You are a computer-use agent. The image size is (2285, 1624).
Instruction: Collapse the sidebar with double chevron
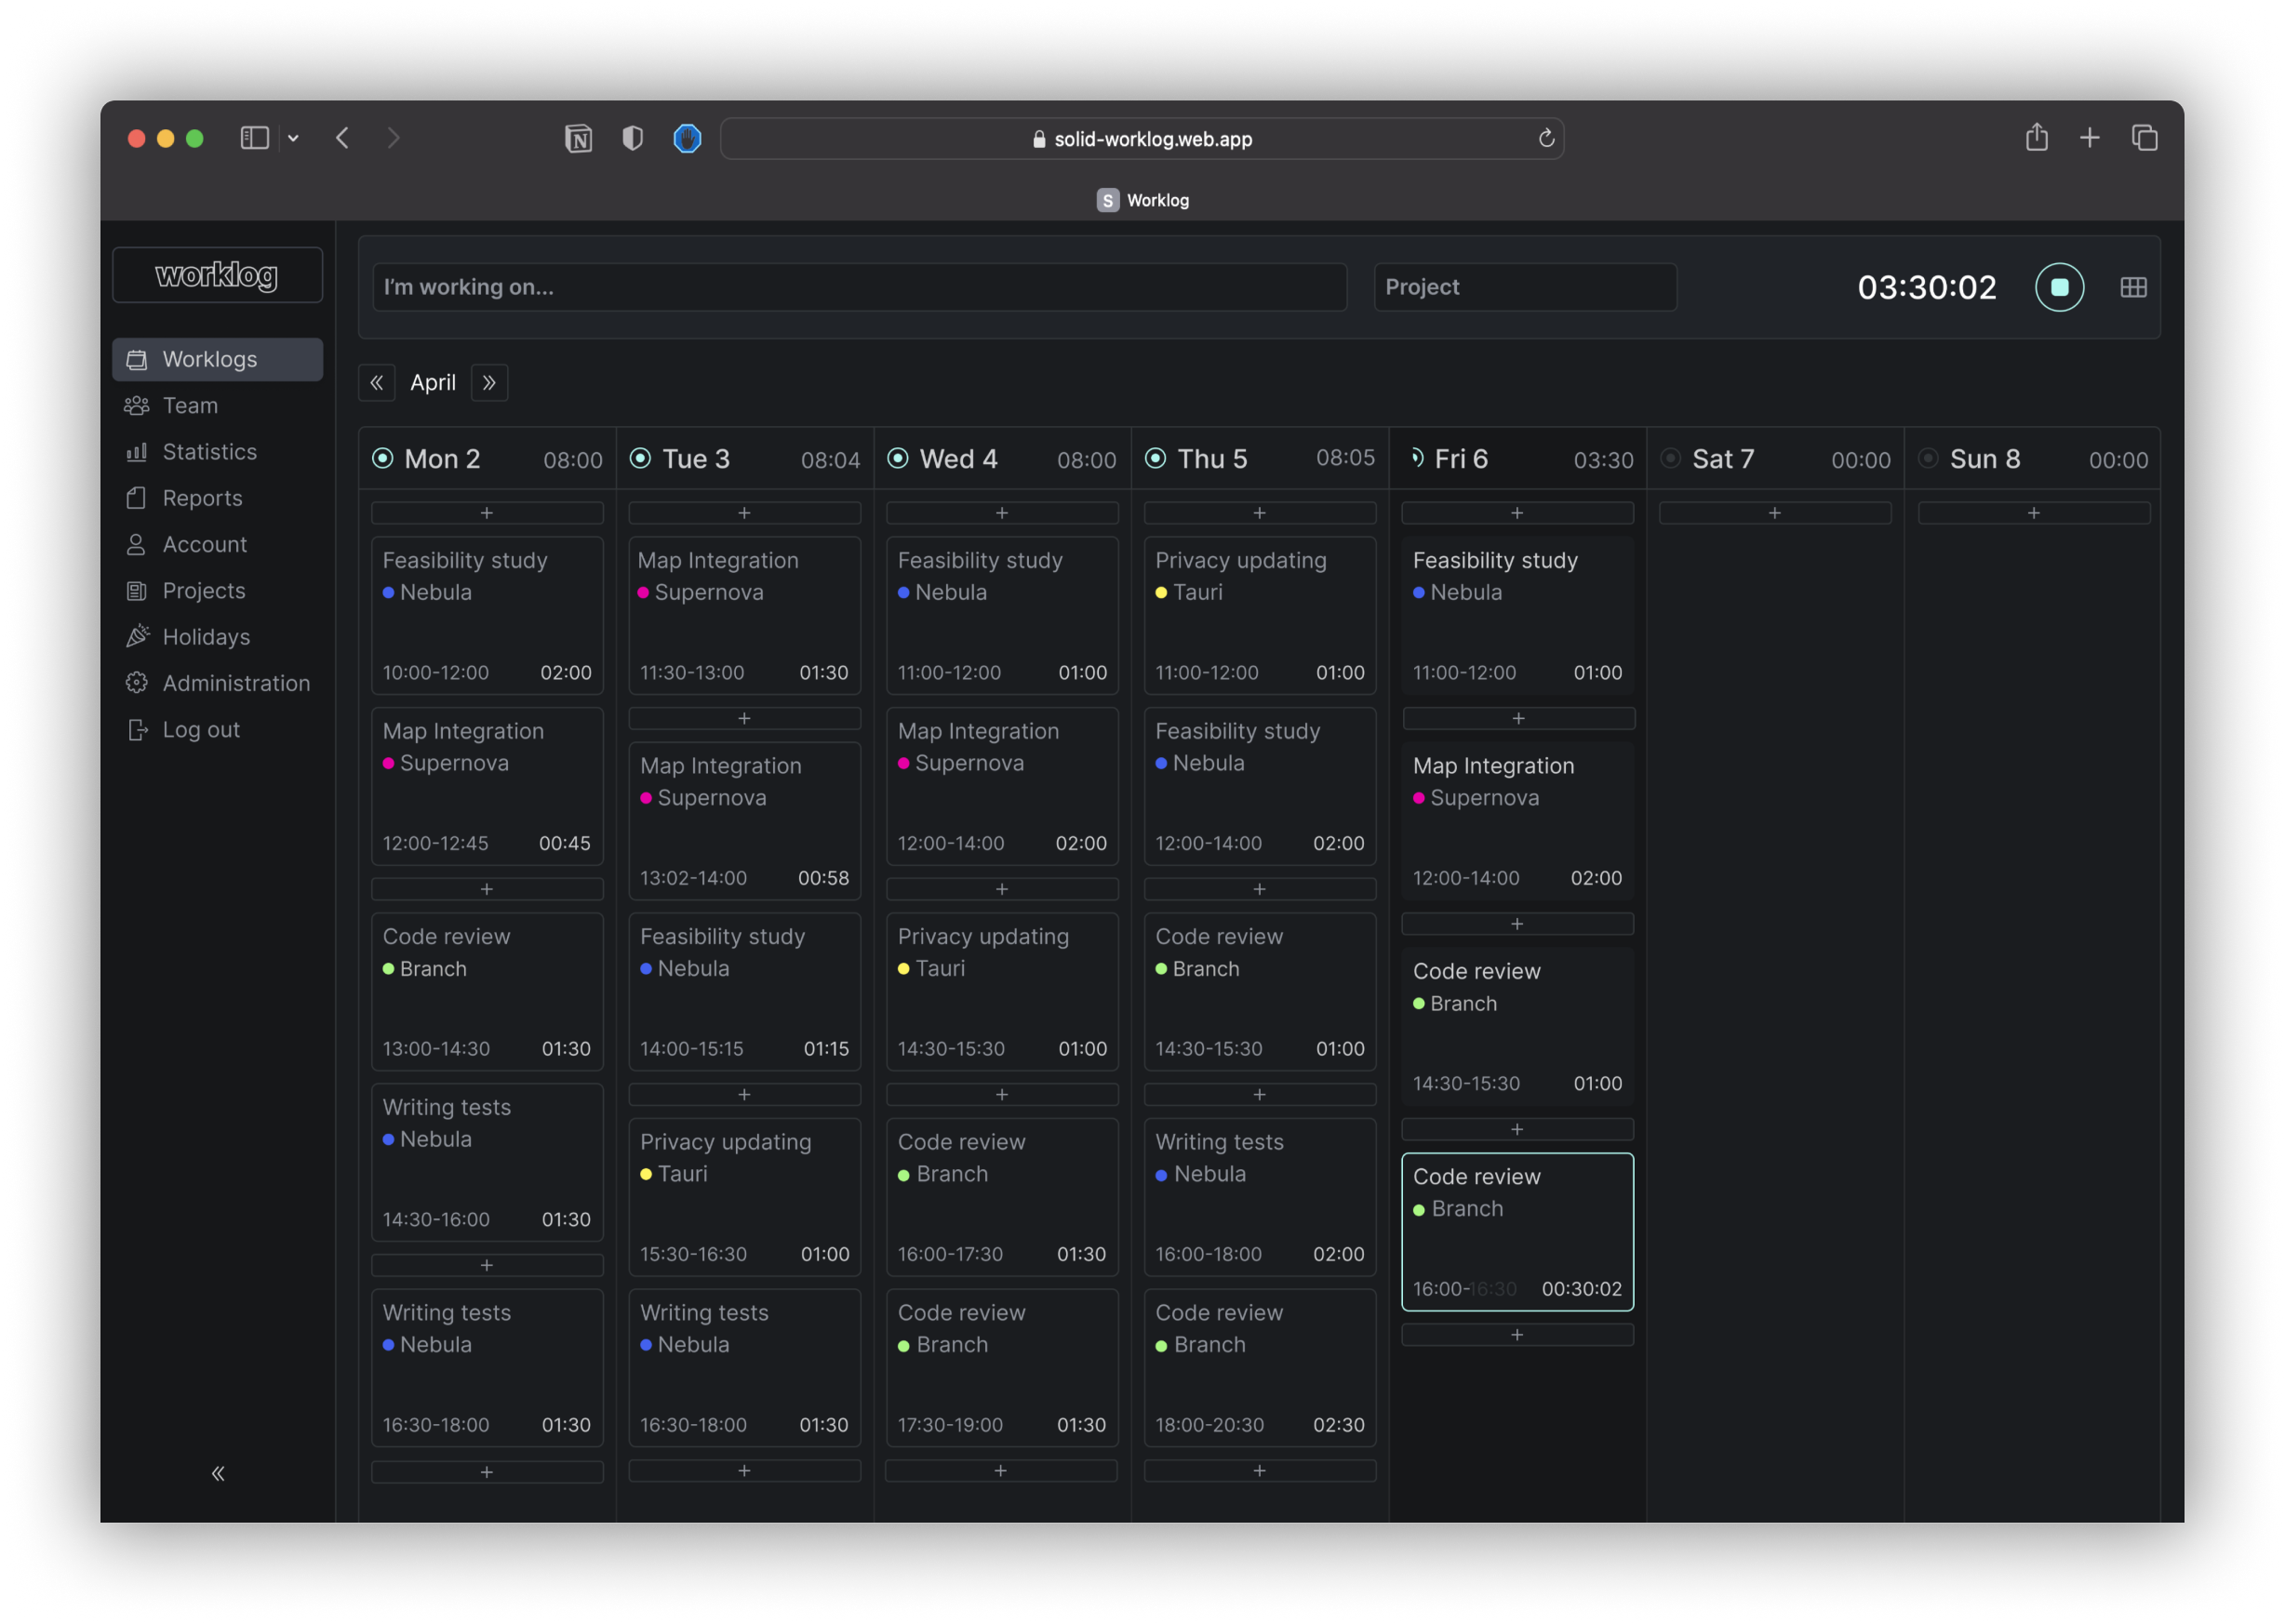tap(218, 1473)
